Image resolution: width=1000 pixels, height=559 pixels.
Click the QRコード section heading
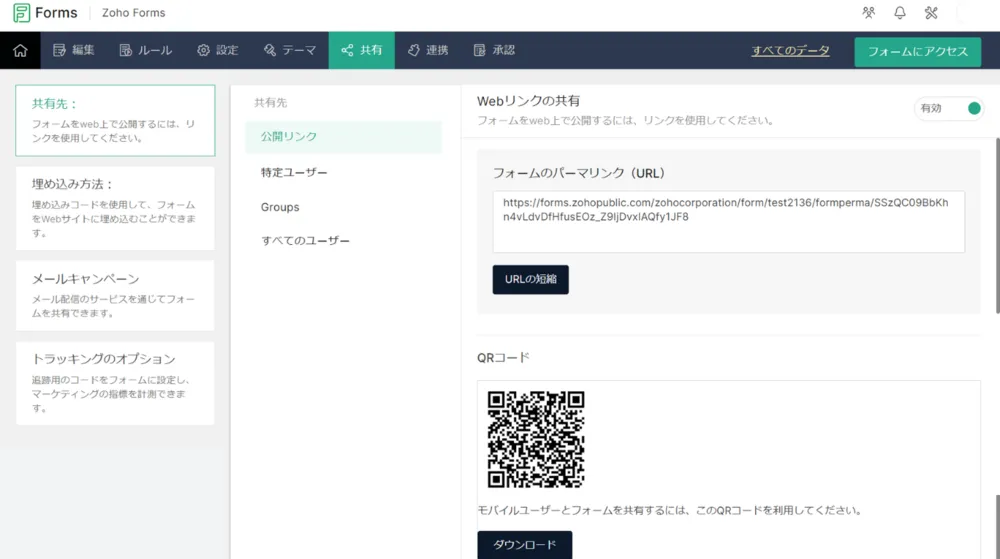point(503,358)
